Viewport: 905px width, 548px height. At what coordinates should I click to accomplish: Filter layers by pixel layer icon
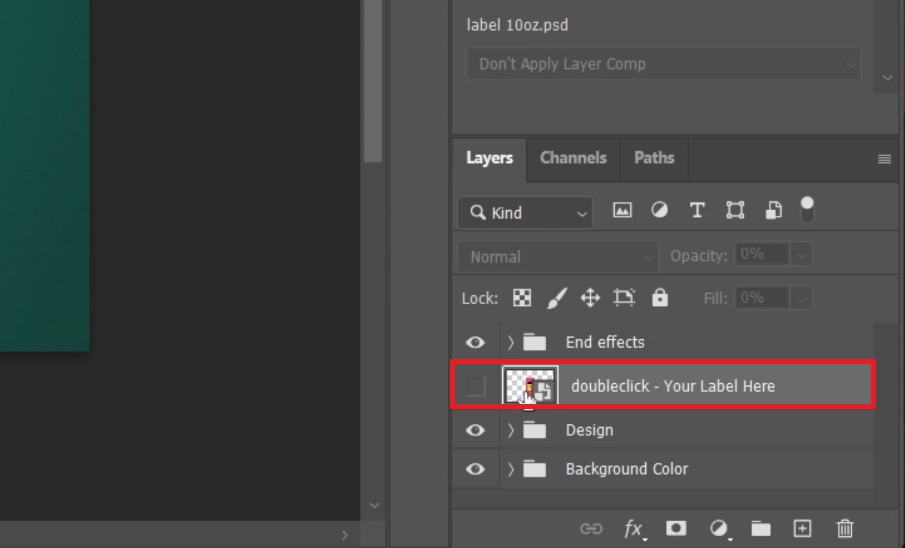point(622,210)
